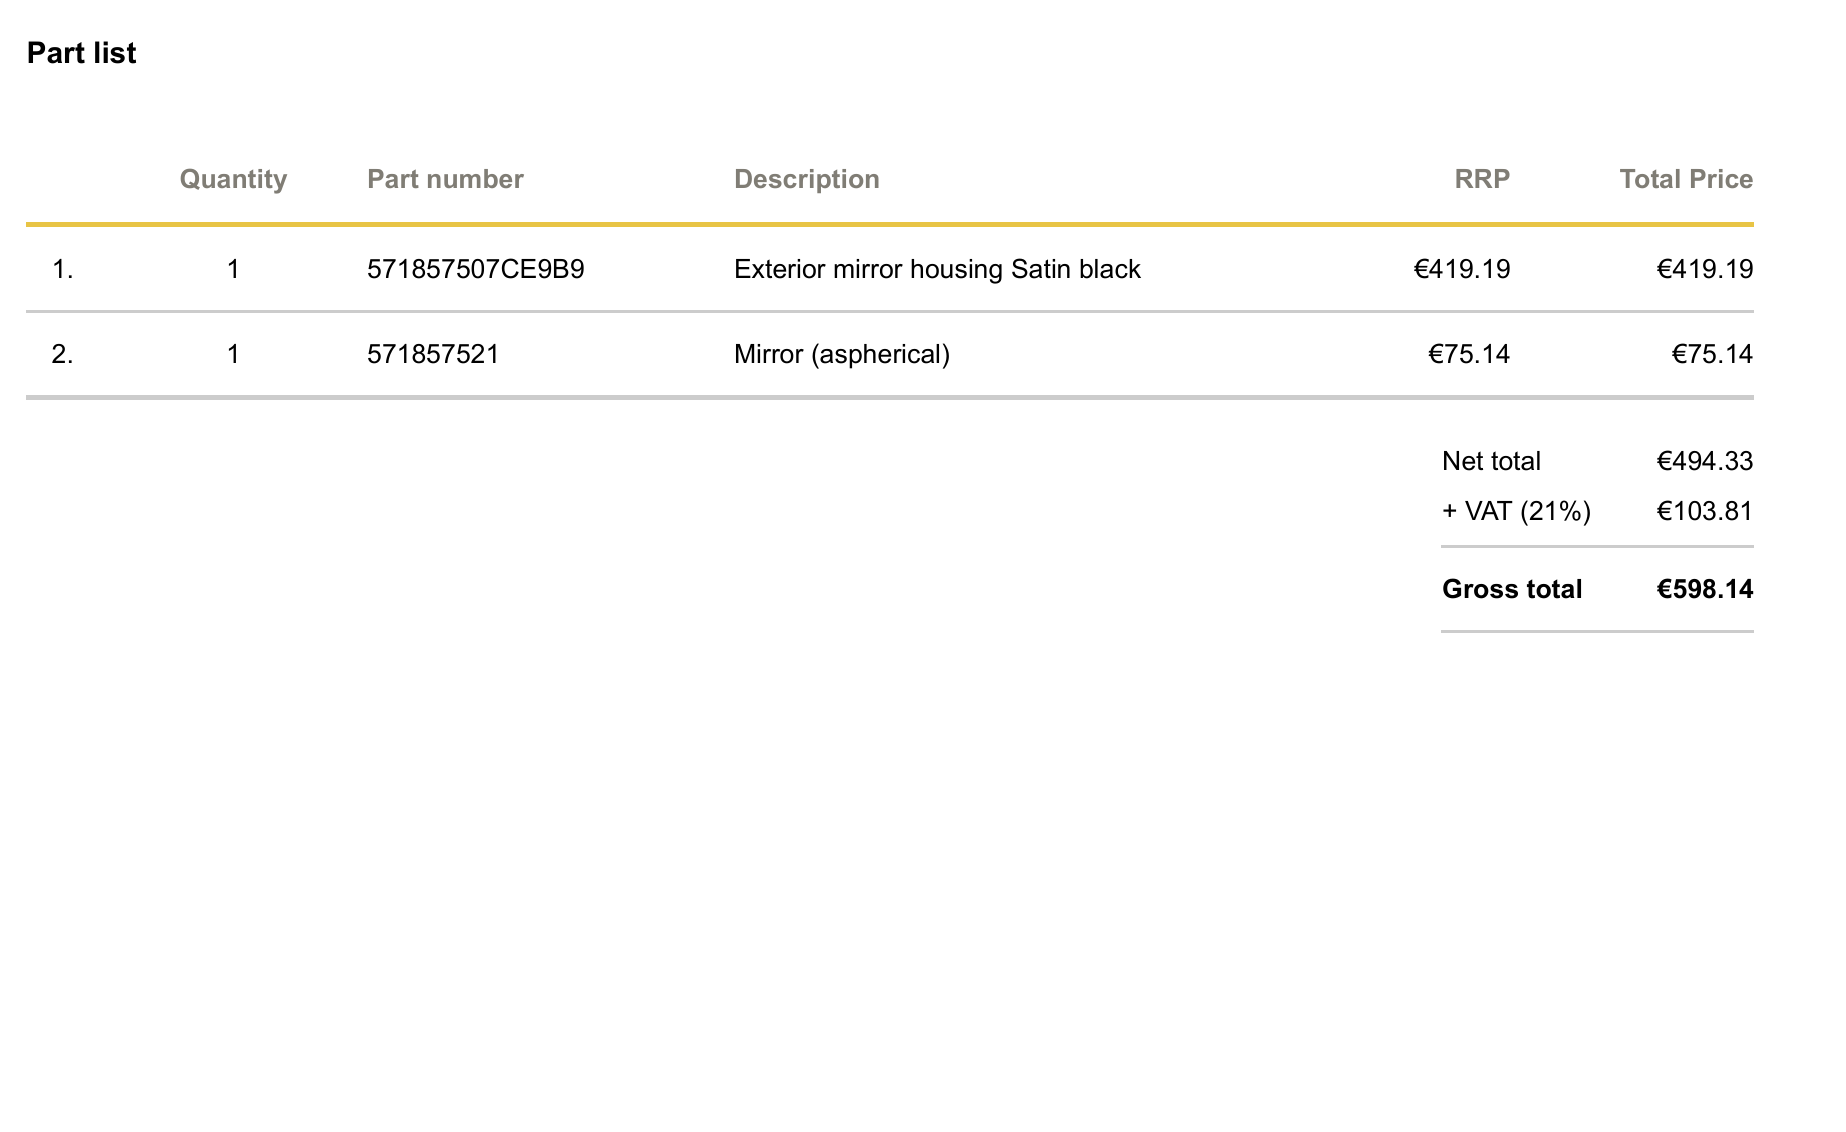This screenshot has width=1846, height=1132.
Task: Click the Description column header
Action: pyautogui.click(x=807, y=179)
